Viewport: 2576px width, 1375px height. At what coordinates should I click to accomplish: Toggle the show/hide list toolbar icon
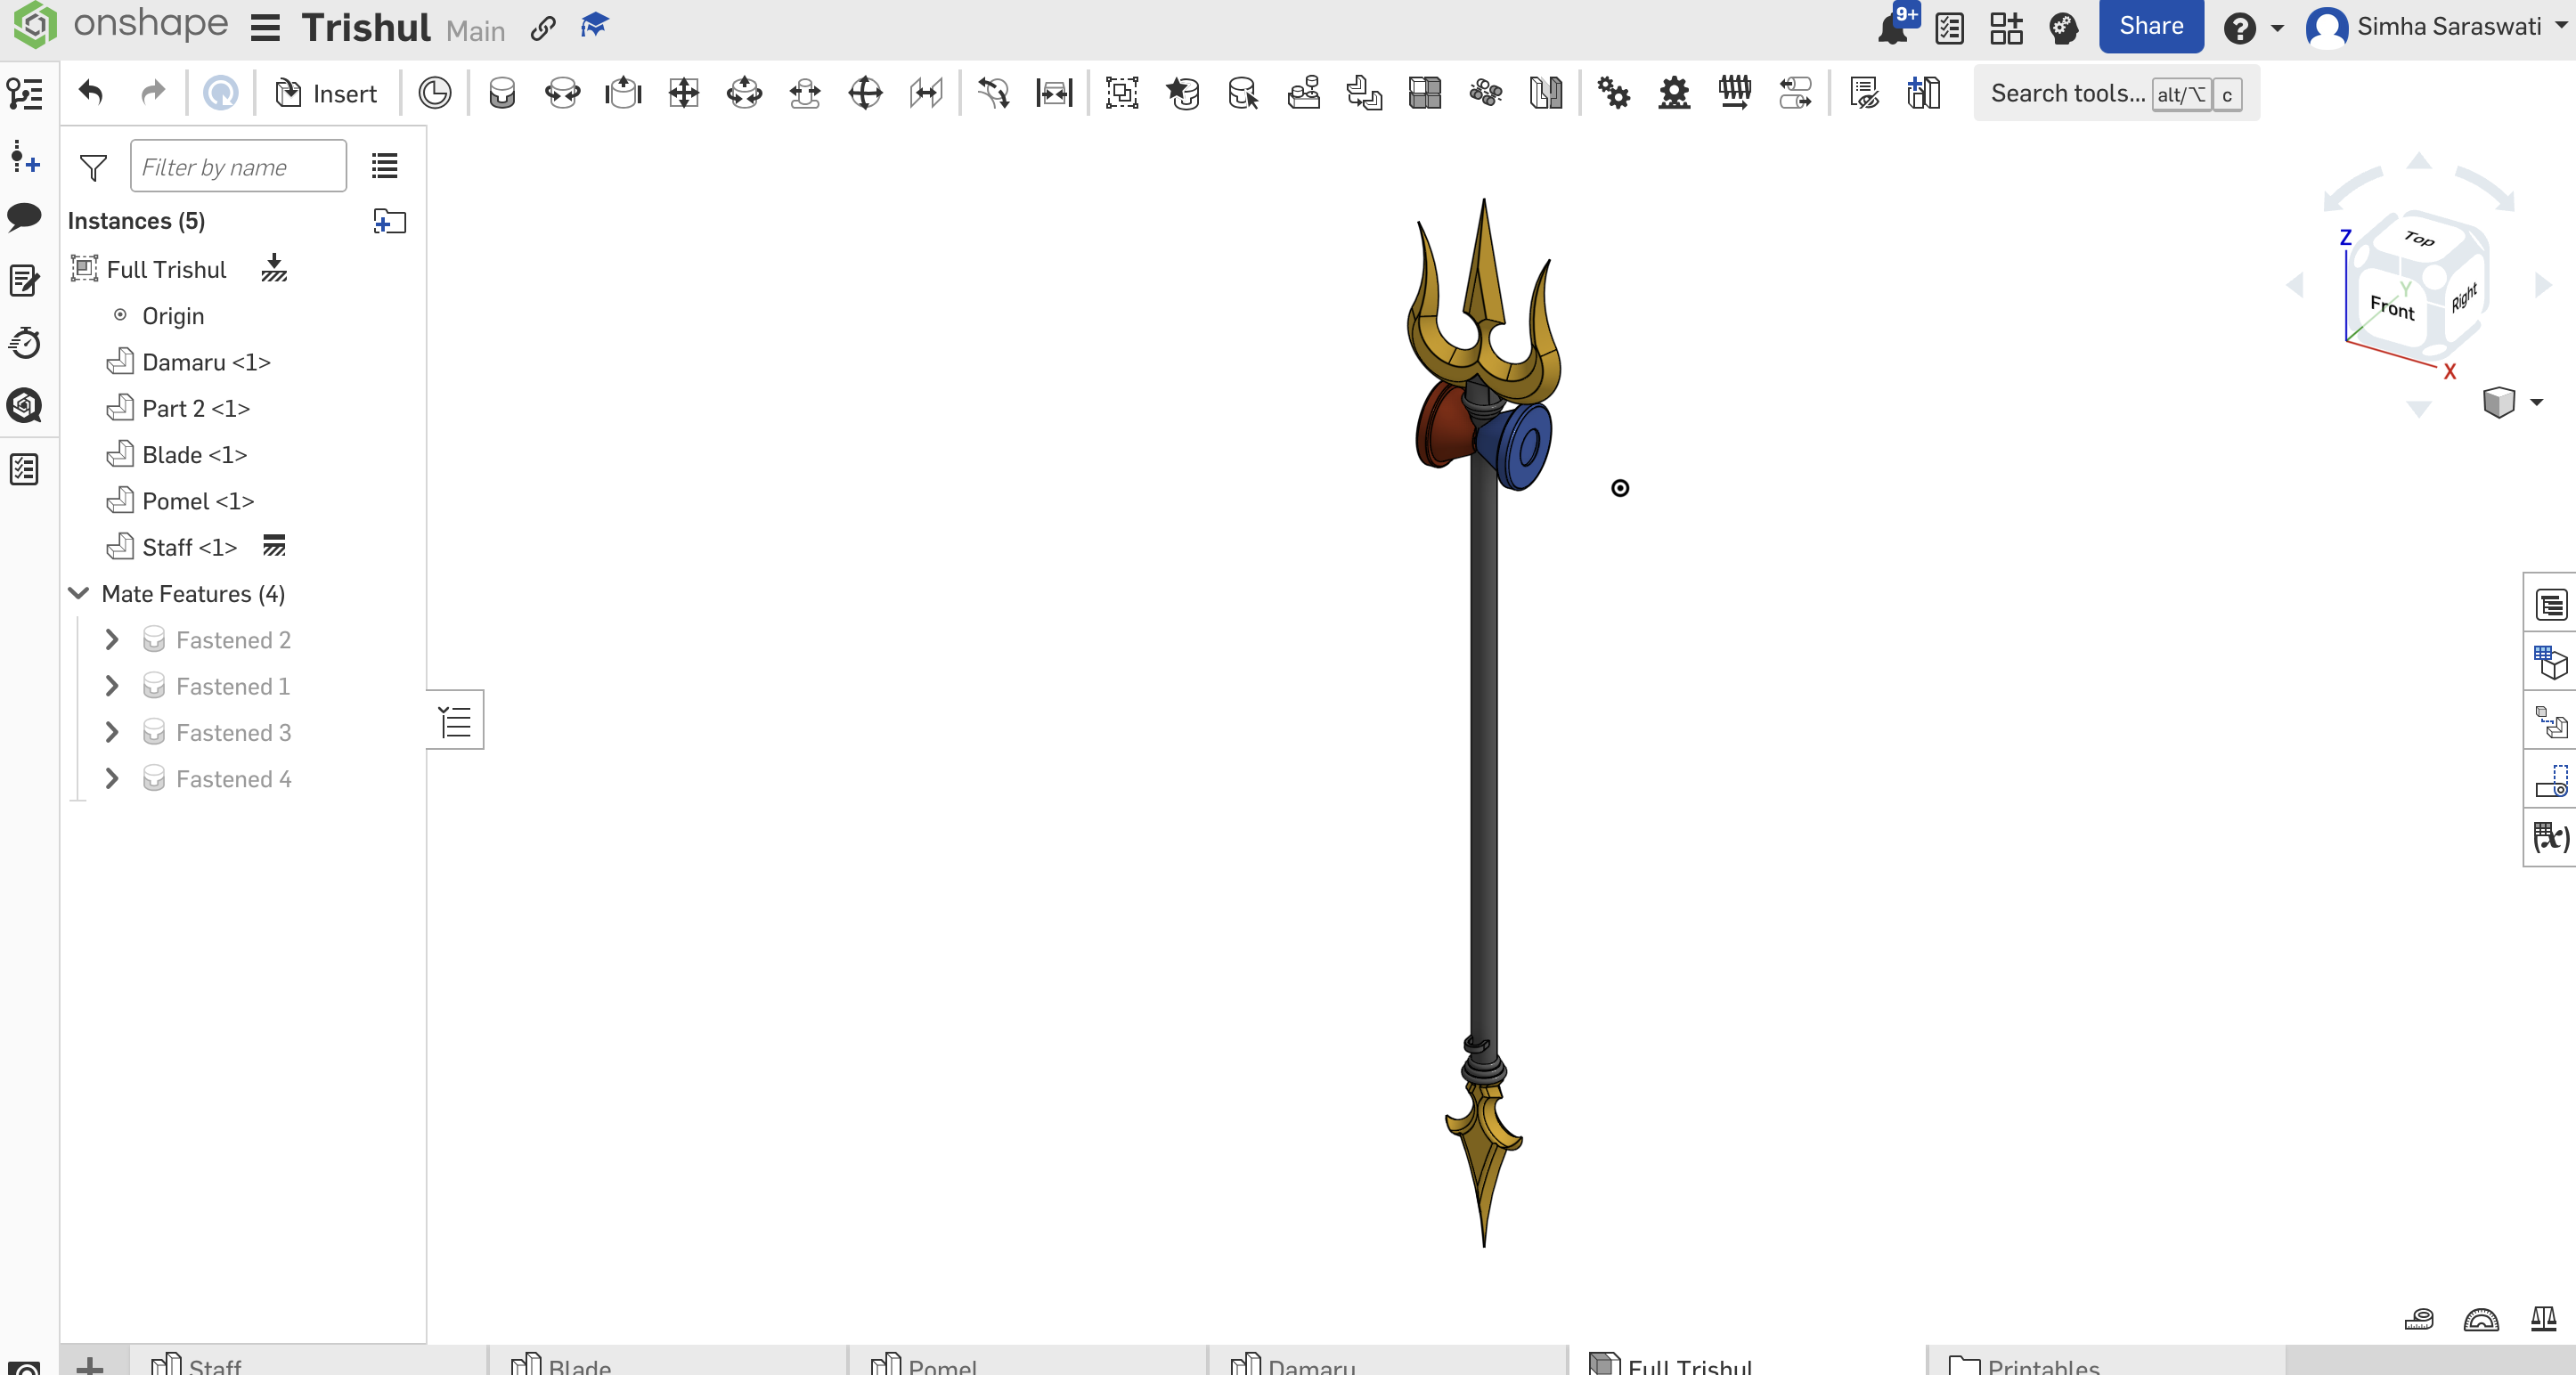pos(1864,93)
